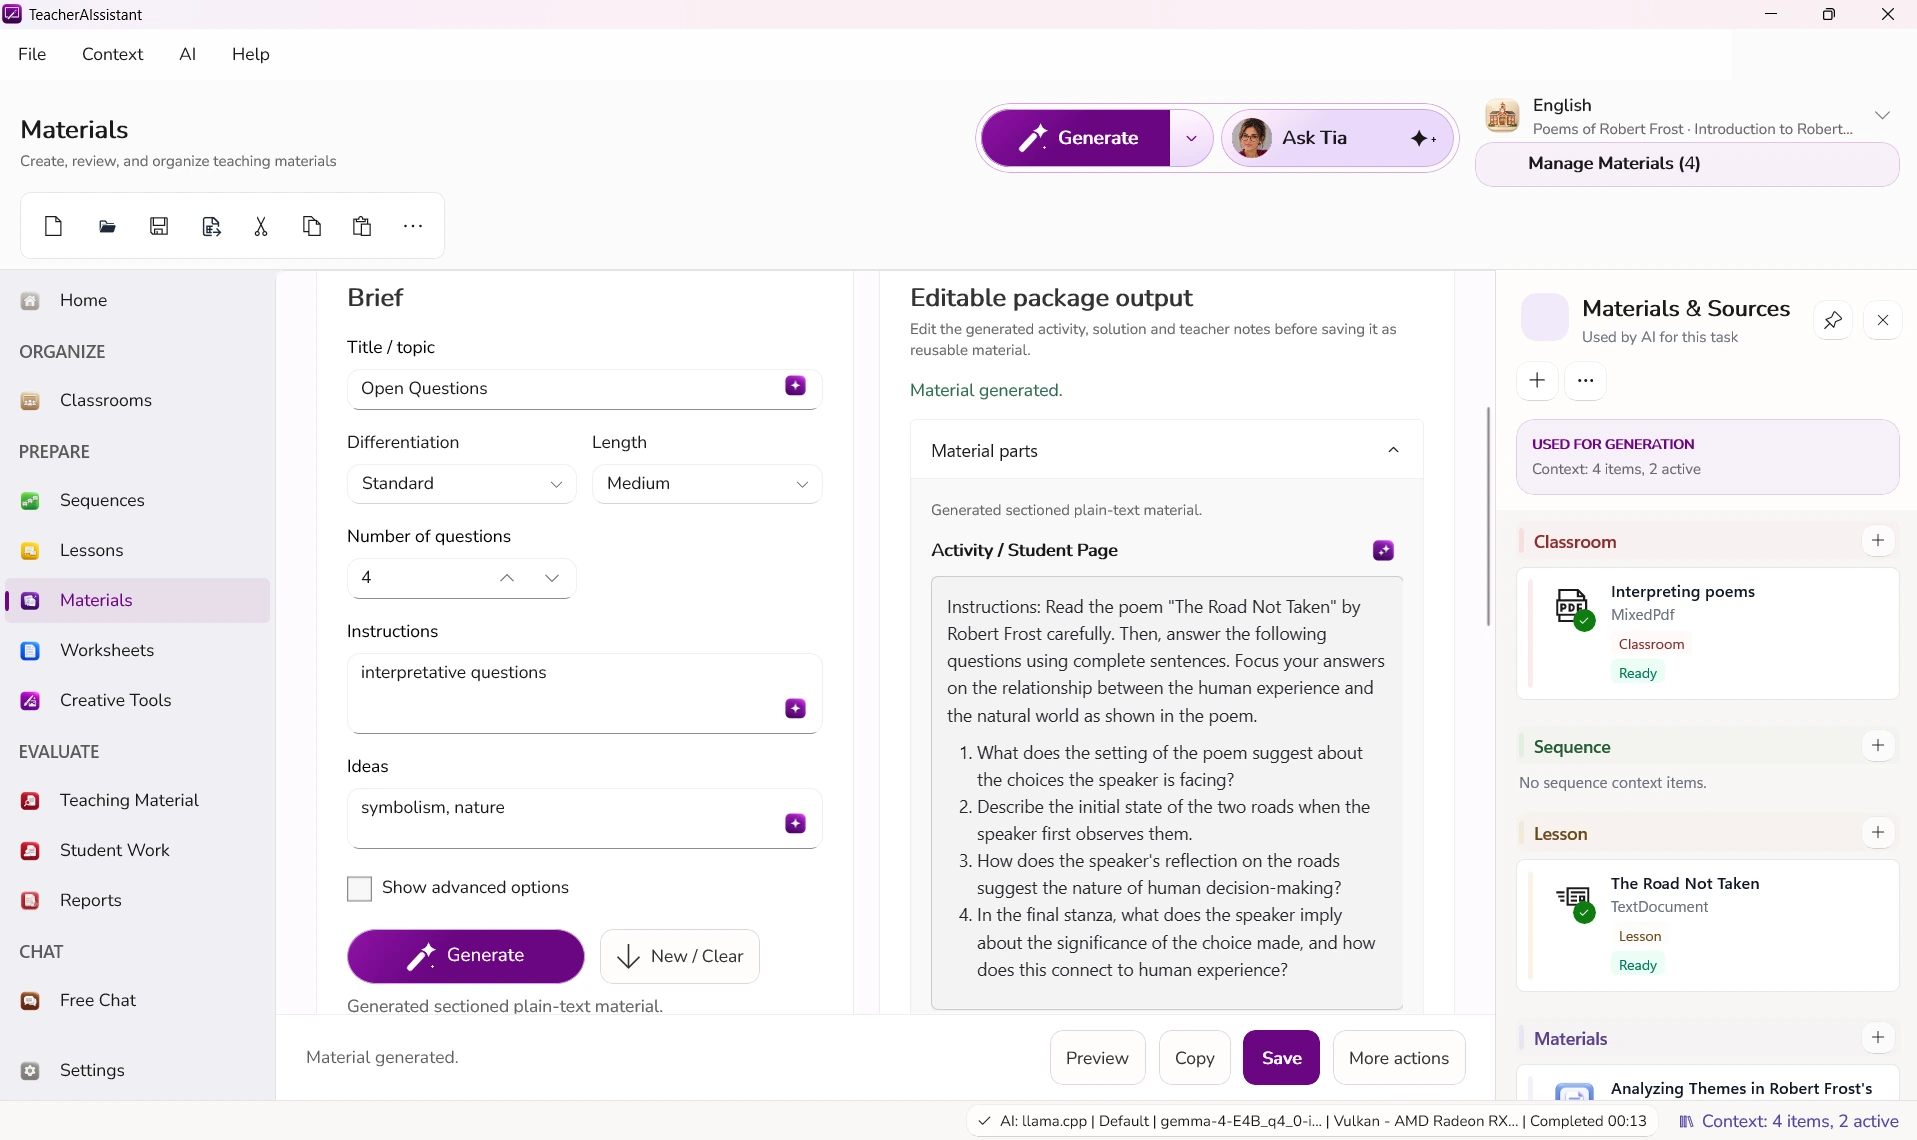The image size is (1917, 1140).
Task: Decrease the number of questions
Action: [552, 578]
